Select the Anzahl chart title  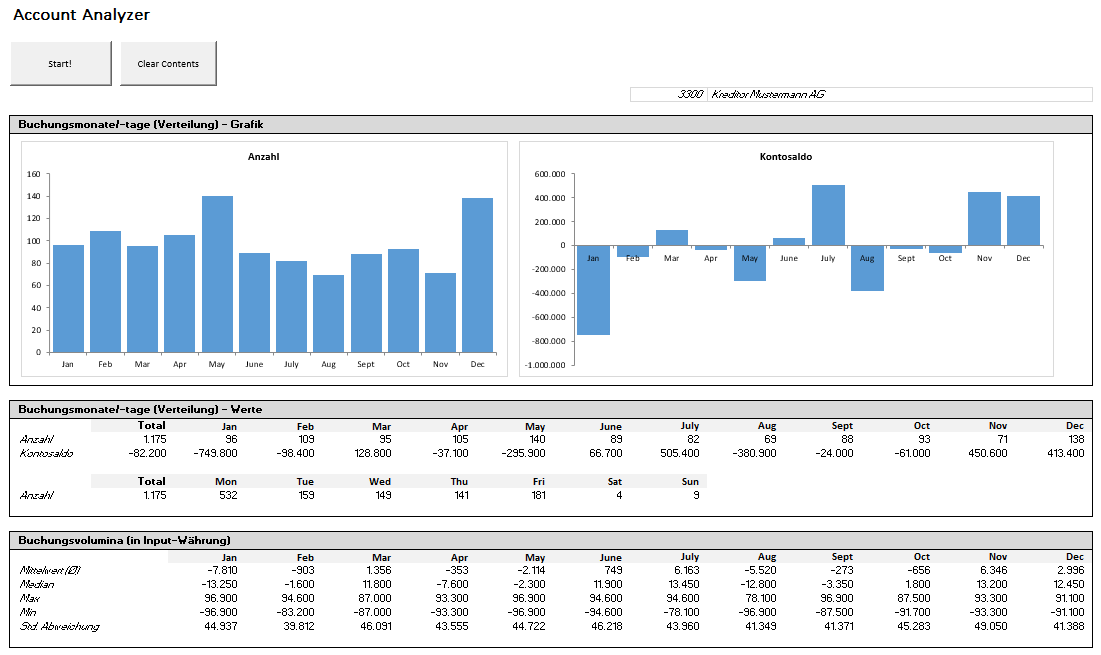click(264, 157)
